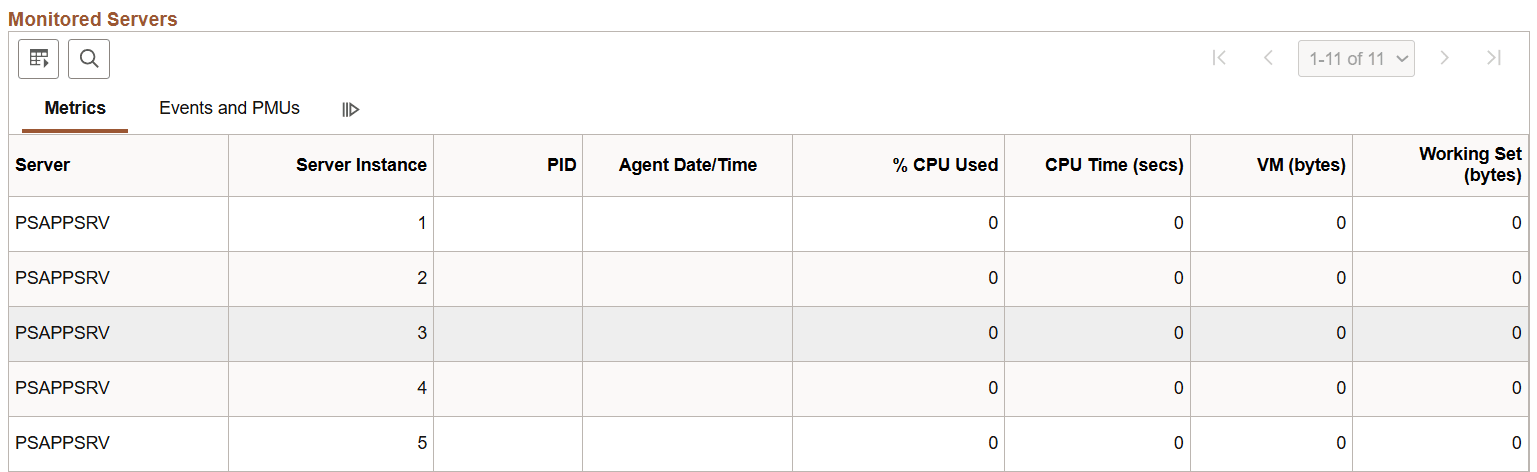
Task: Click the Working Set (bytes) header
Action: click(x=1470, y=165)
